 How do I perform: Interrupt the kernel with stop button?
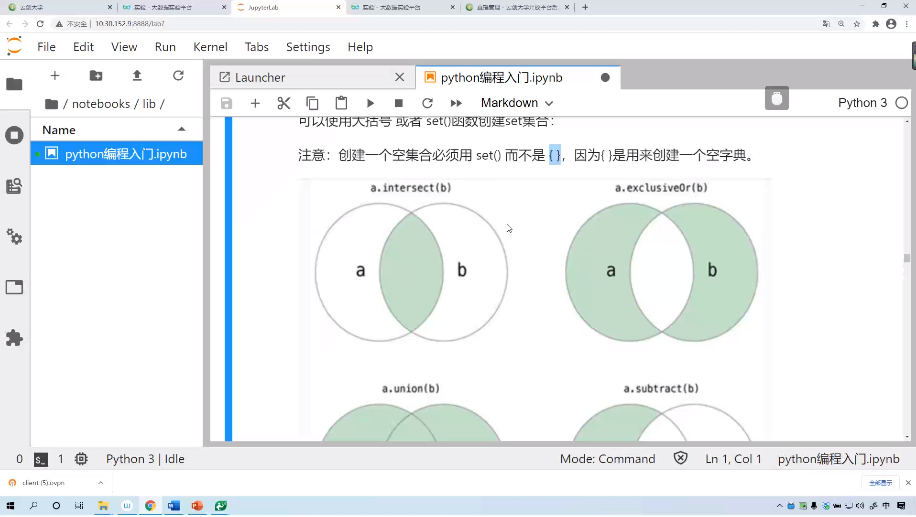[x=399, y=103]
